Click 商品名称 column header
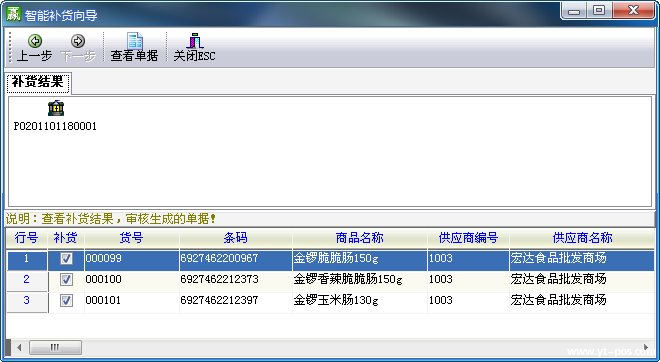 [360, 238]
